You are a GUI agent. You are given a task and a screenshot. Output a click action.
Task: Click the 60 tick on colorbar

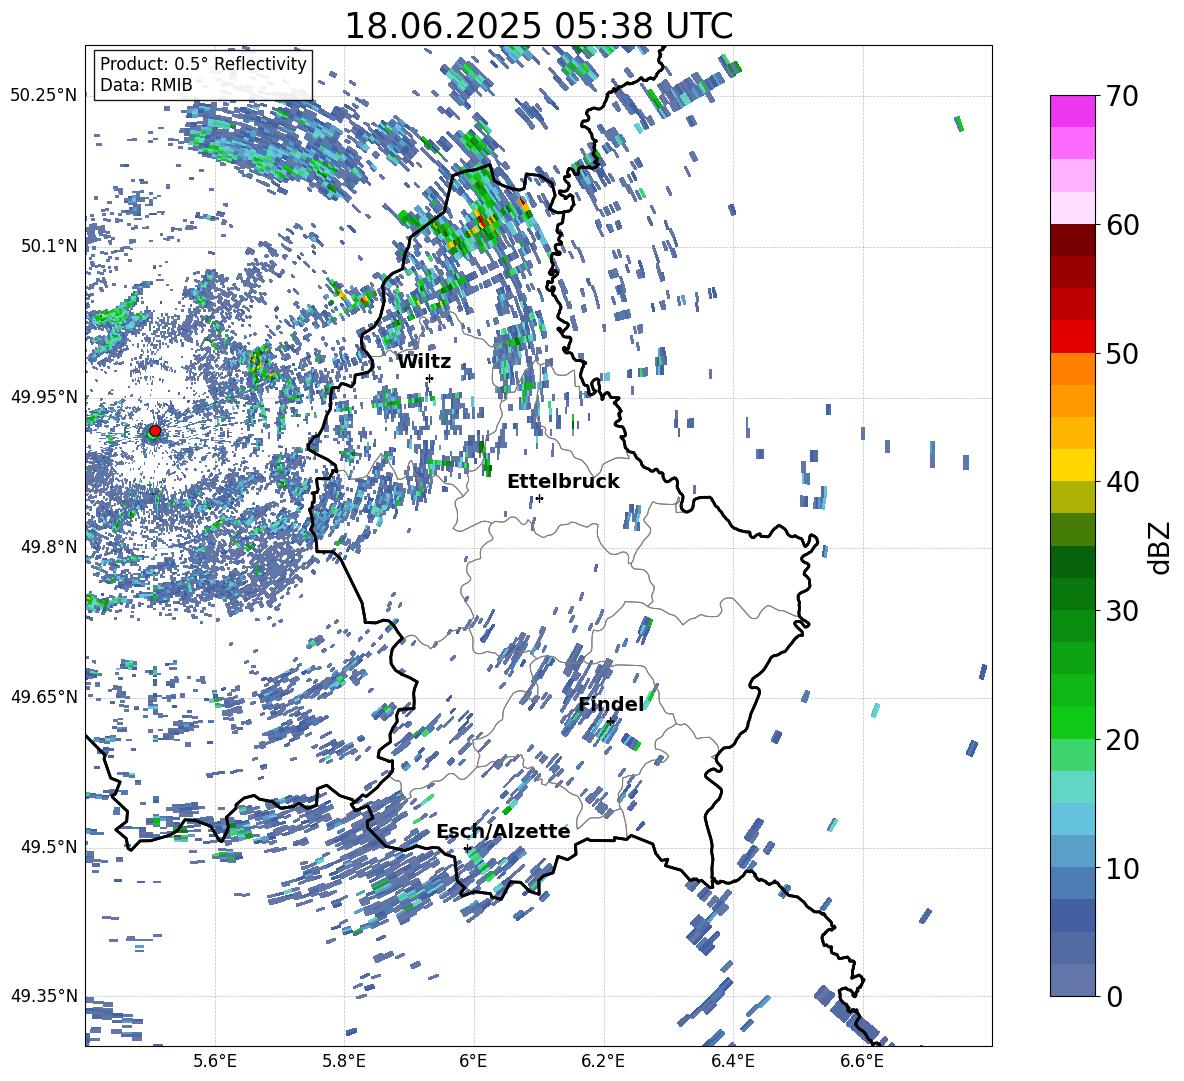[1122, 225]
